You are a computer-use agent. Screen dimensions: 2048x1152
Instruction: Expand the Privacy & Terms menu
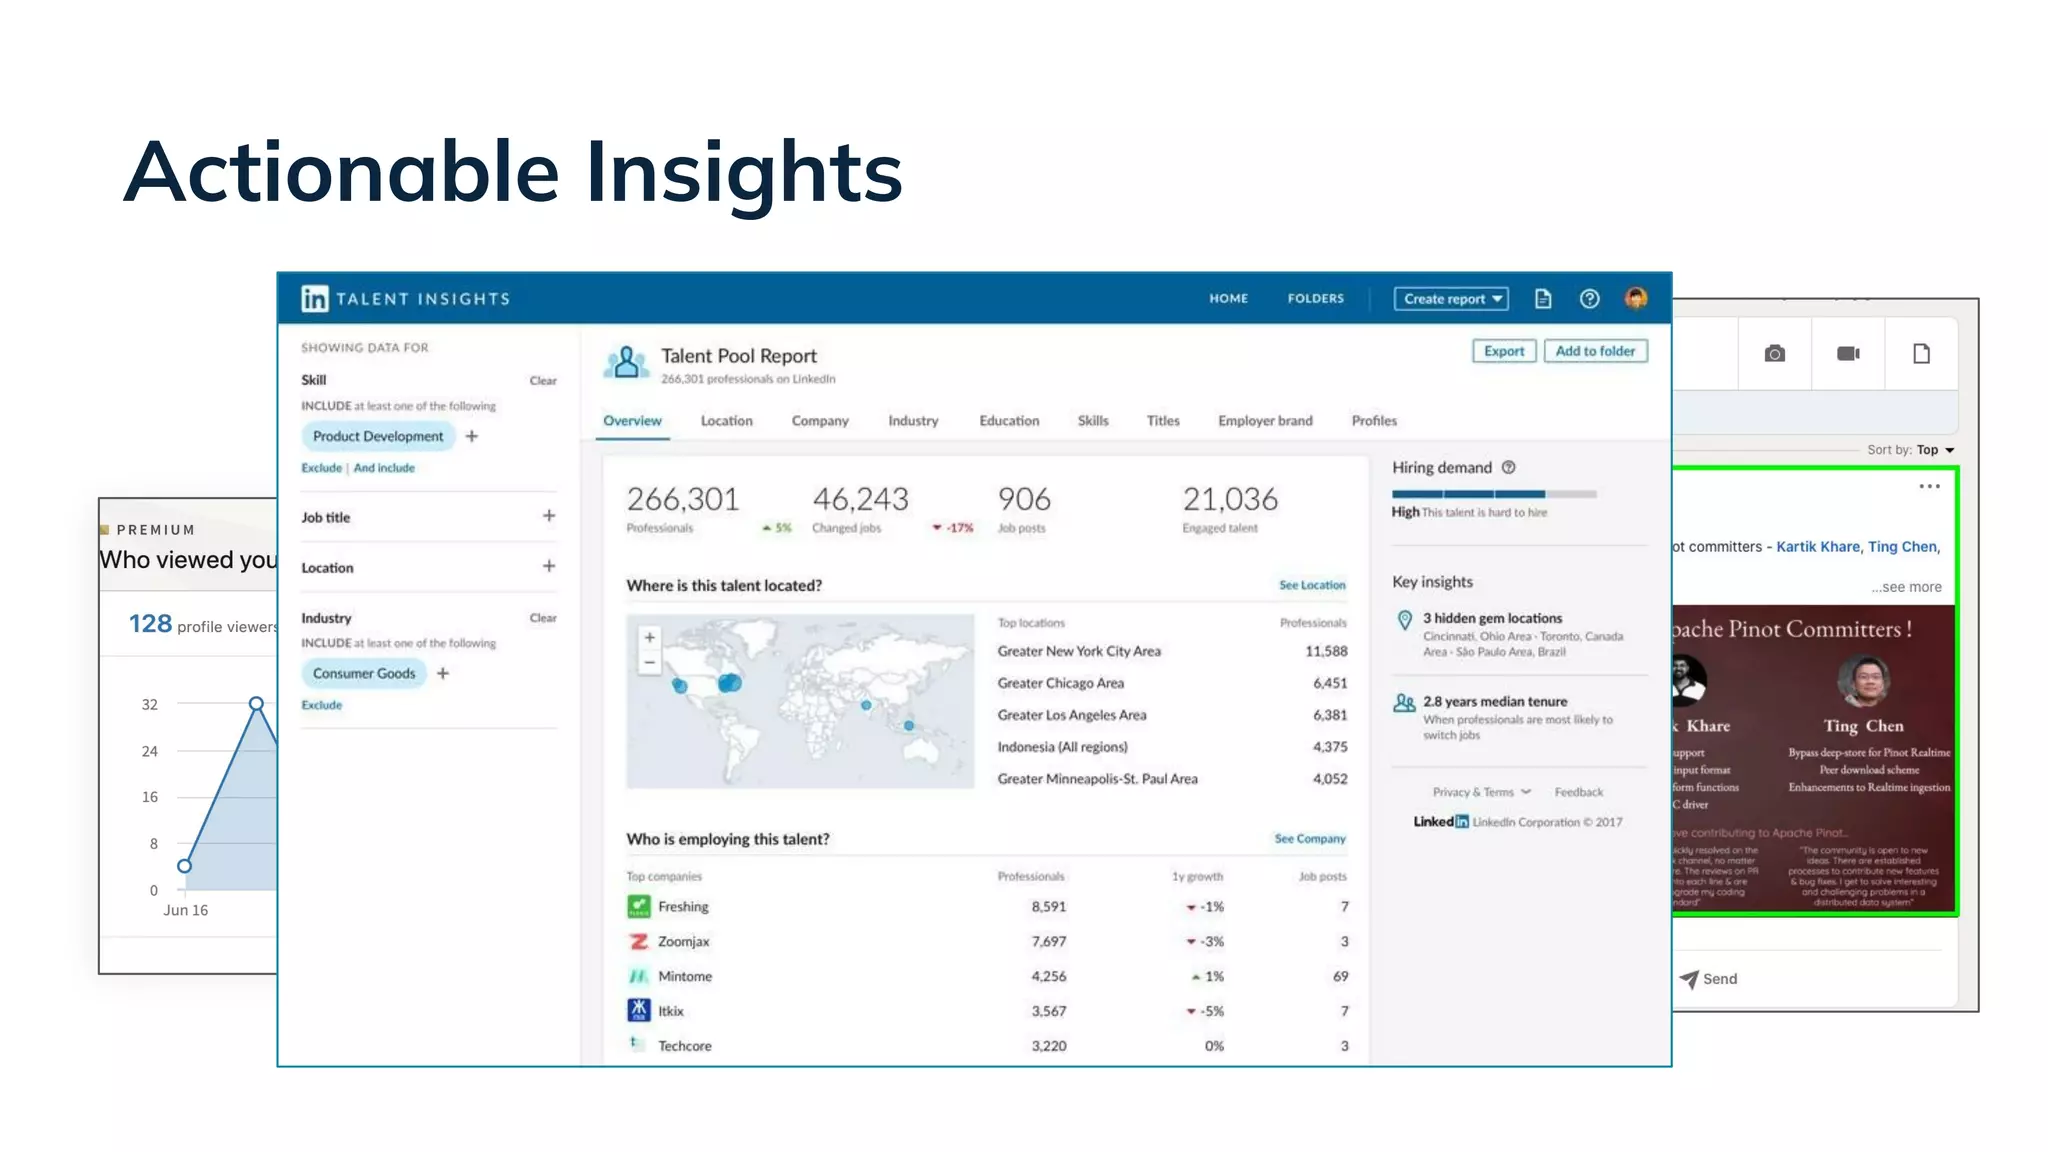tap(1481, 792)
